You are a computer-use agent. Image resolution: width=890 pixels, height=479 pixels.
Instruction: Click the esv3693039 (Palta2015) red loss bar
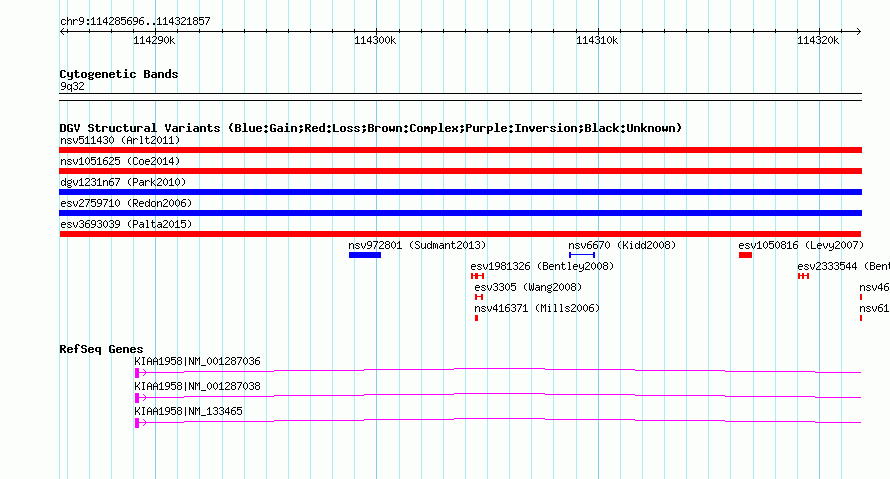(x=460, y=234)
